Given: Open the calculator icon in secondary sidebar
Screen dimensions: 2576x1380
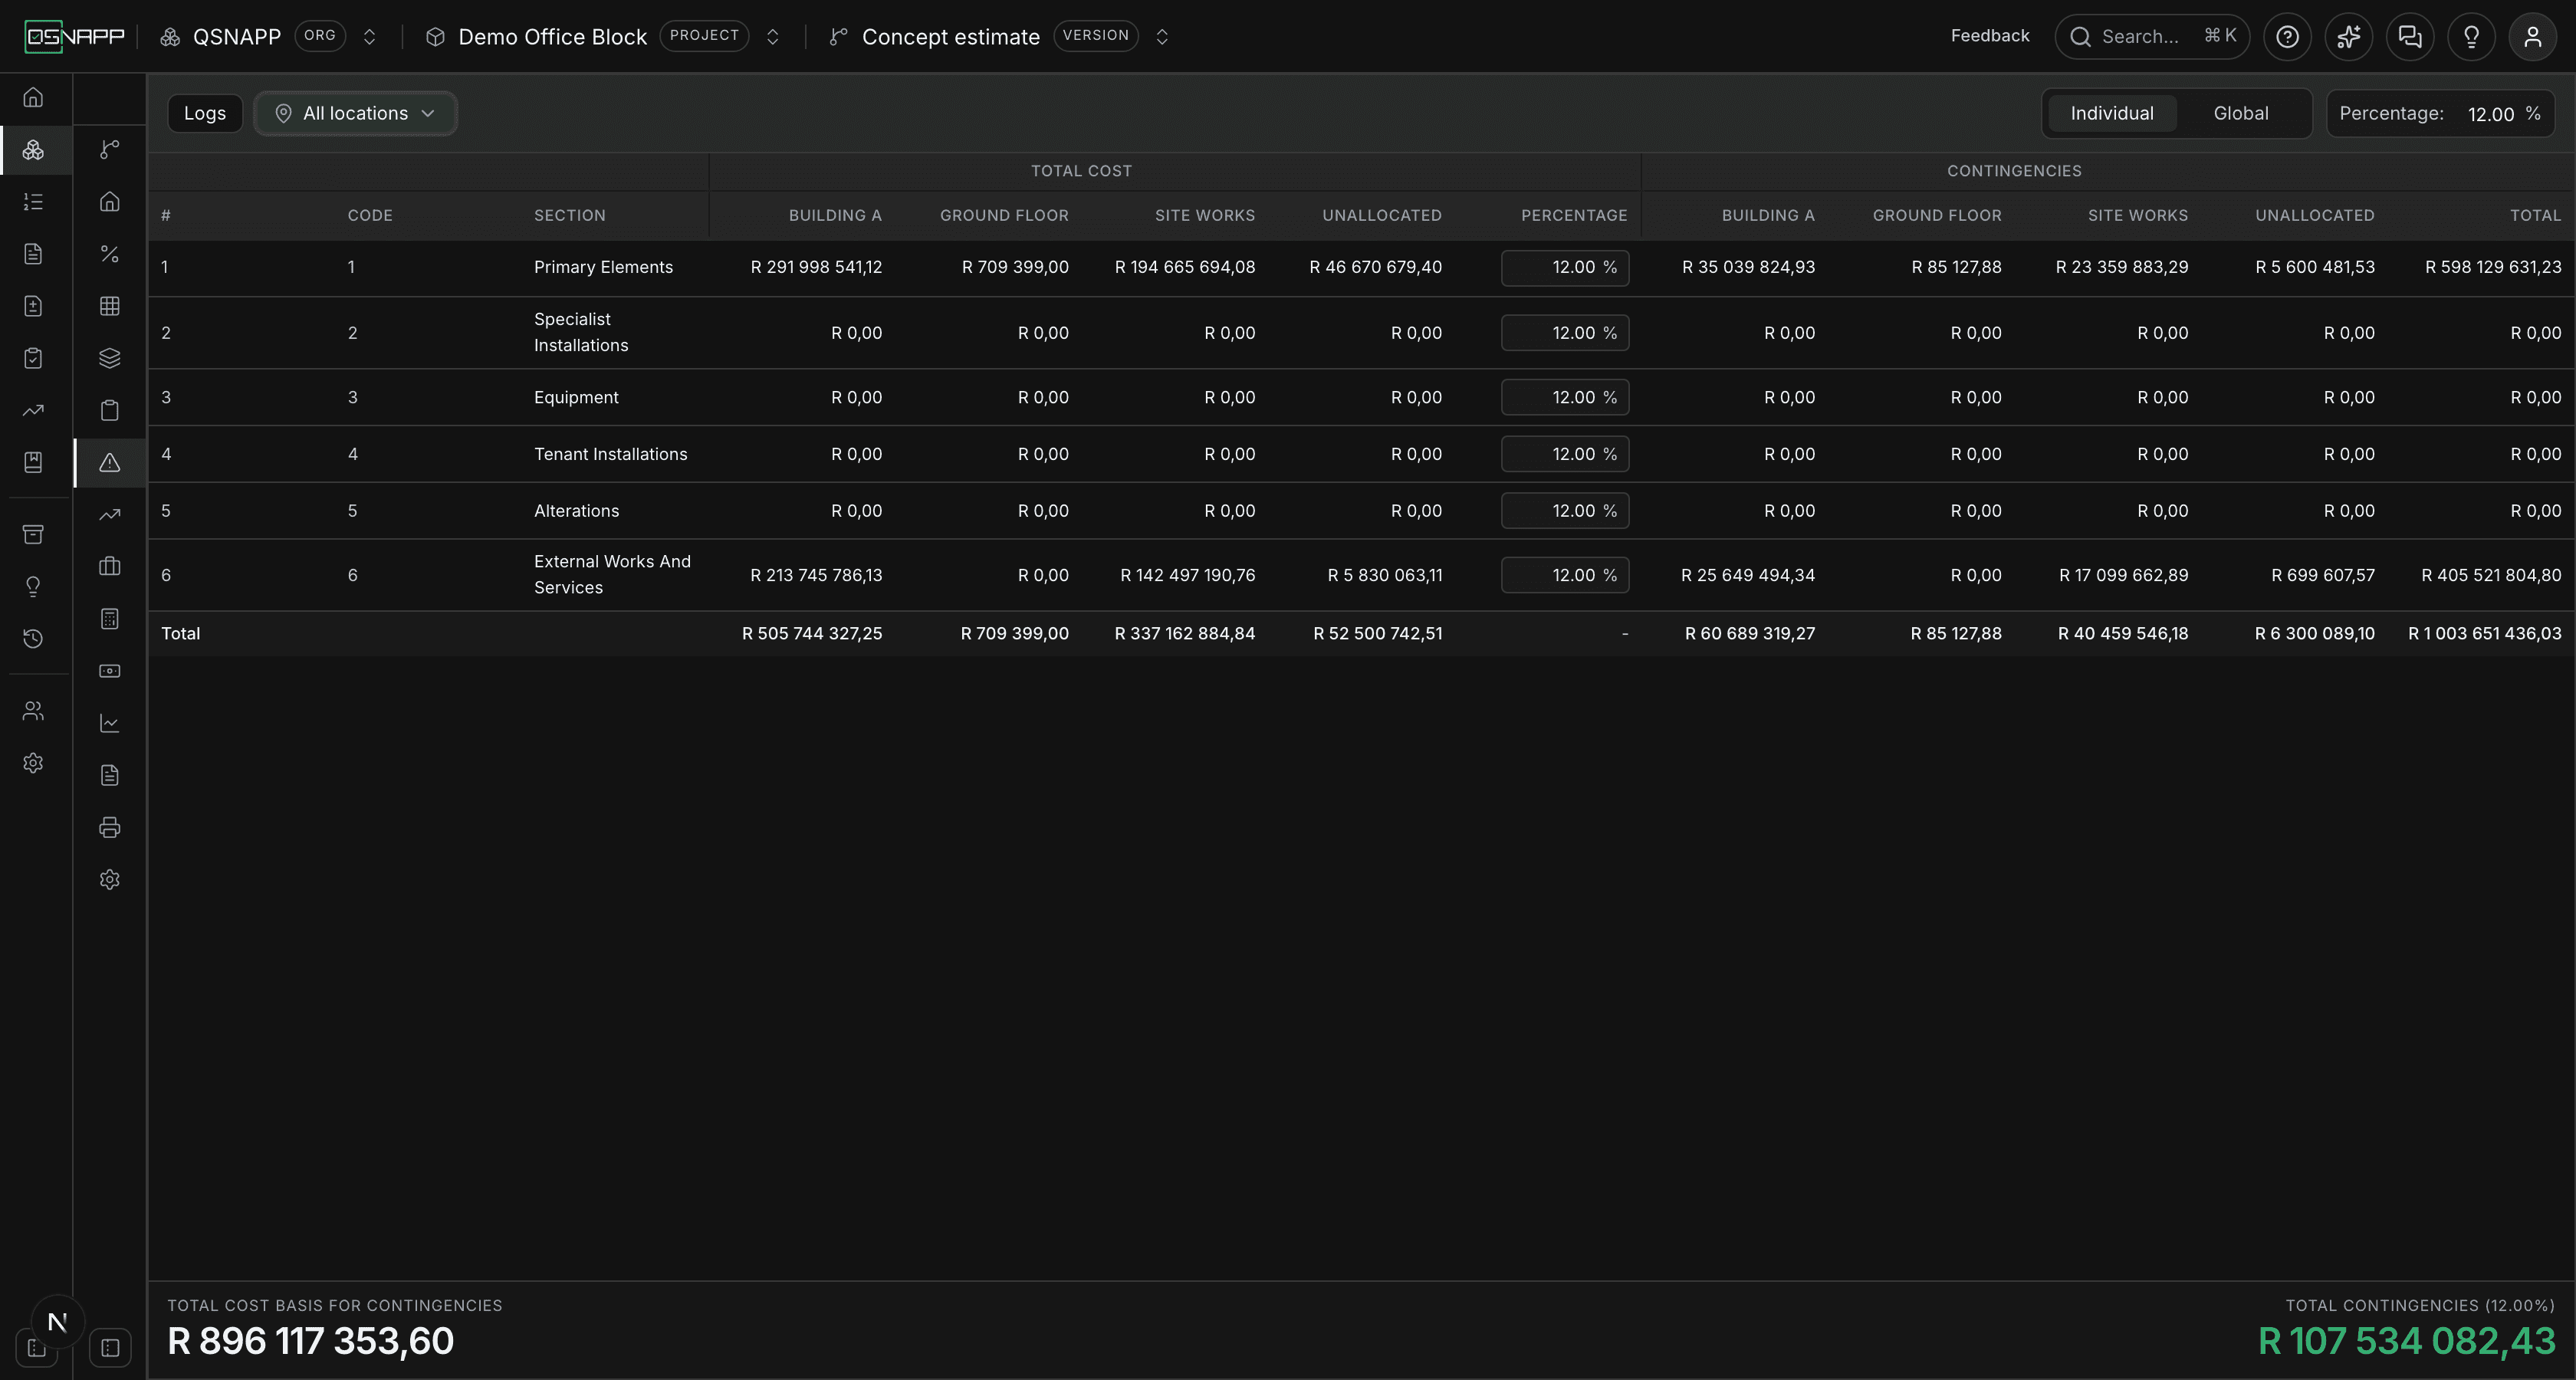Looking at the screenshot, I should click(x=110, y=619).
